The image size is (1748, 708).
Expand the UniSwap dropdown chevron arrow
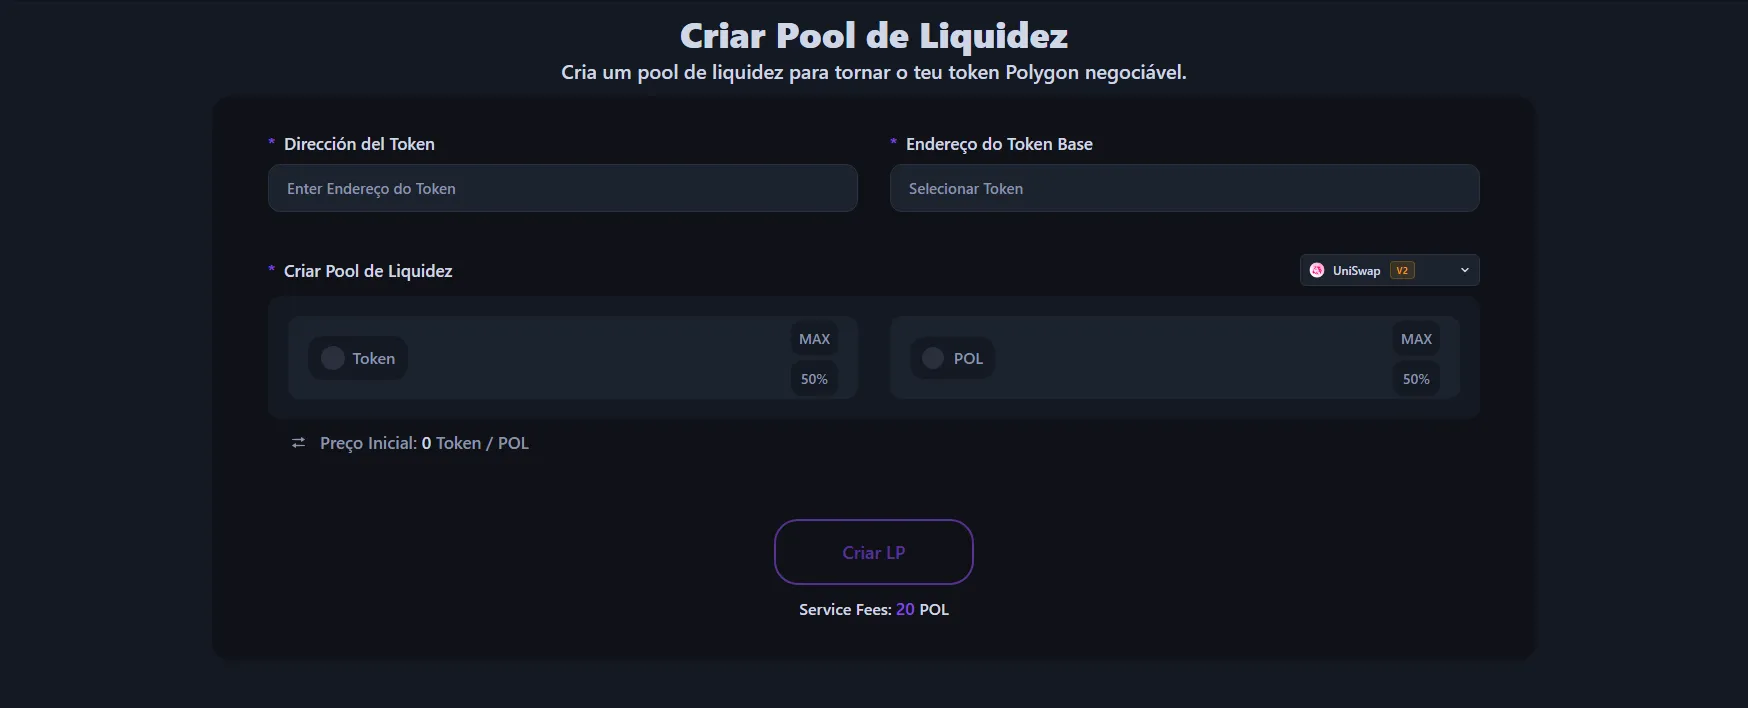coord(1465,270)
